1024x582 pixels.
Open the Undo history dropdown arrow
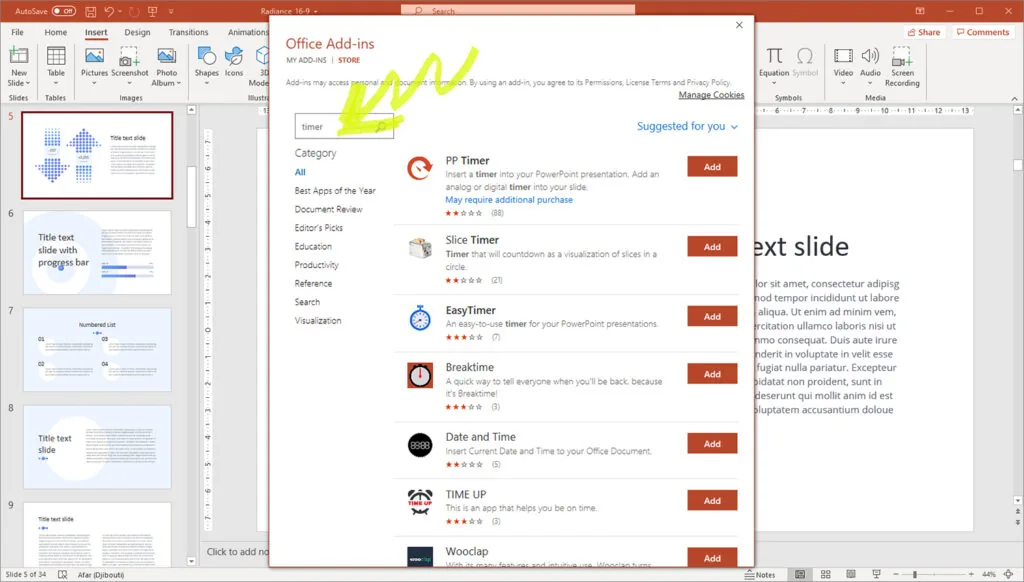(120, 11)
